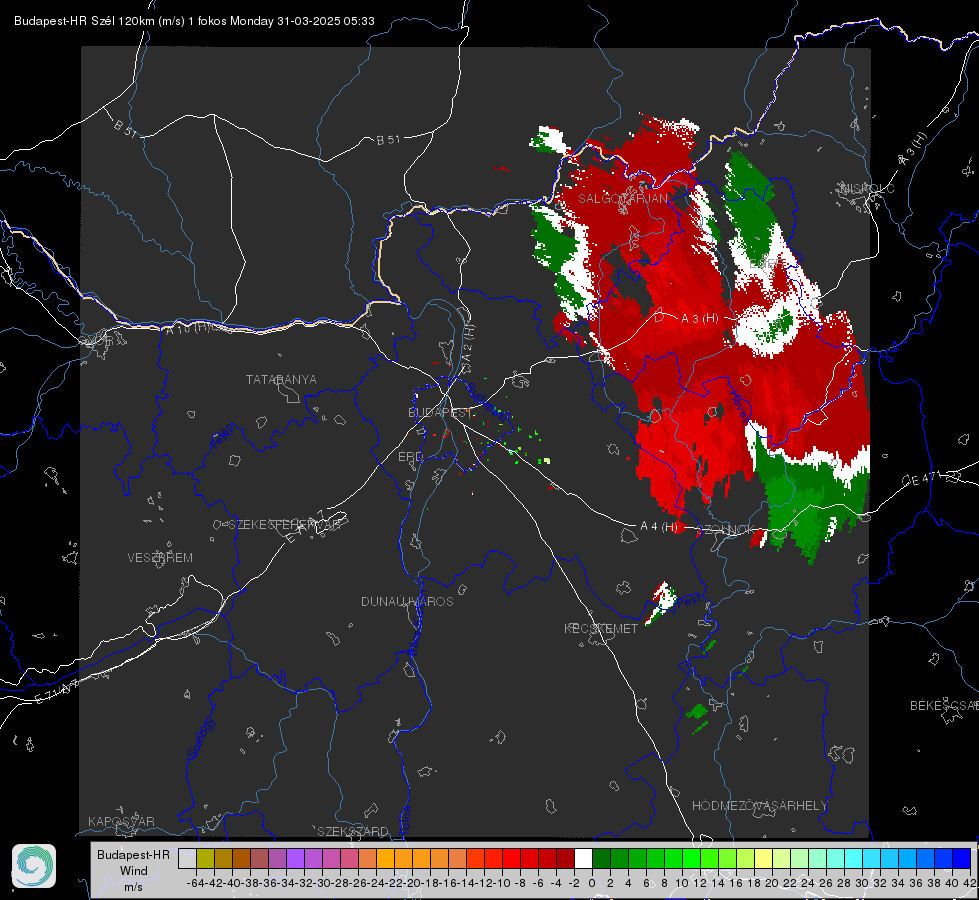Click the TATABÁNYA city label
This screenshot has height=900, width=979.
coord(281,380)
